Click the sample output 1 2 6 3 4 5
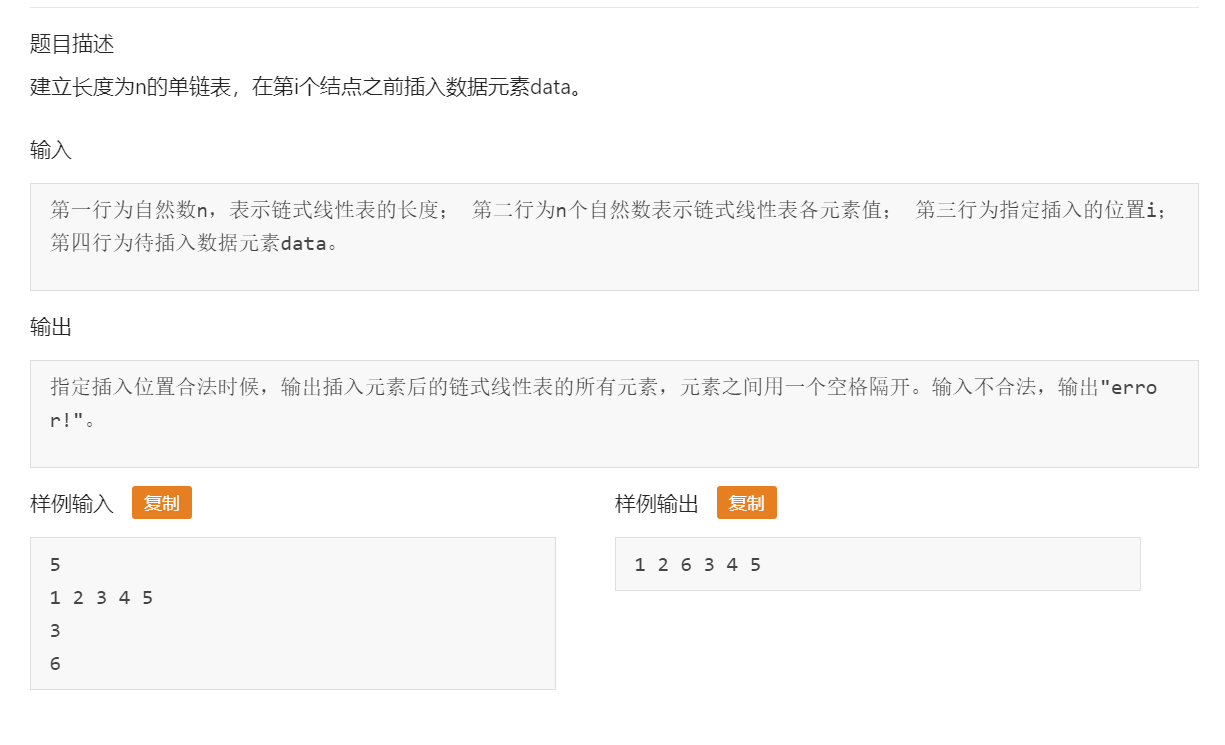This screenshot has height=745, width=1225. pyautogui.click(x=696, y=564)
